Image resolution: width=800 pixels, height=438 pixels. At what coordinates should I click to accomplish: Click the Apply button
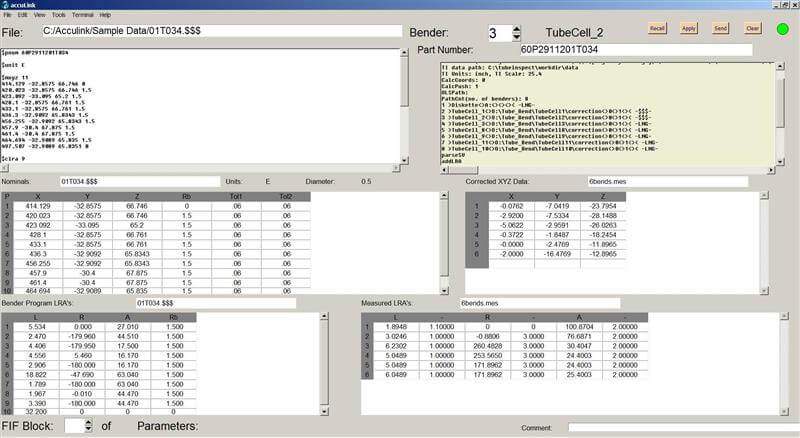689,28
